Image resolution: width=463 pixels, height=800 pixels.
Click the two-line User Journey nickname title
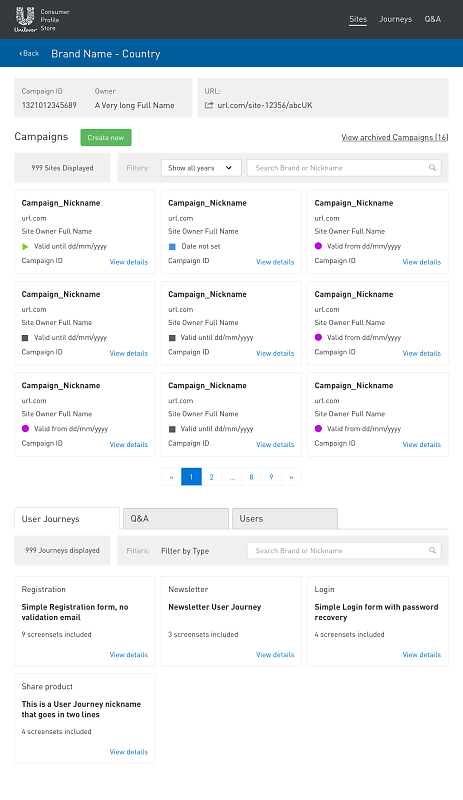coord(81,709)
